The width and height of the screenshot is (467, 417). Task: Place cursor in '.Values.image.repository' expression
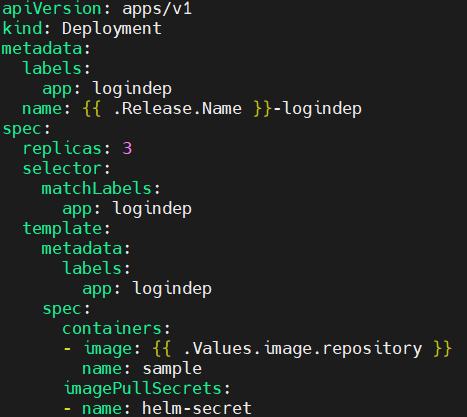(303, 349)
